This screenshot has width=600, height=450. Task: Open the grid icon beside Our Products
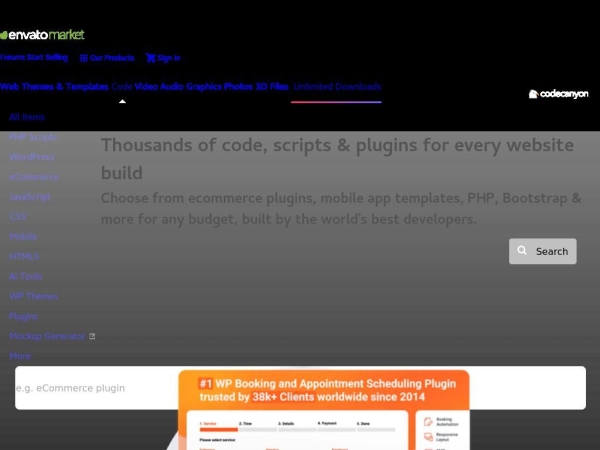tap(83, 58)
